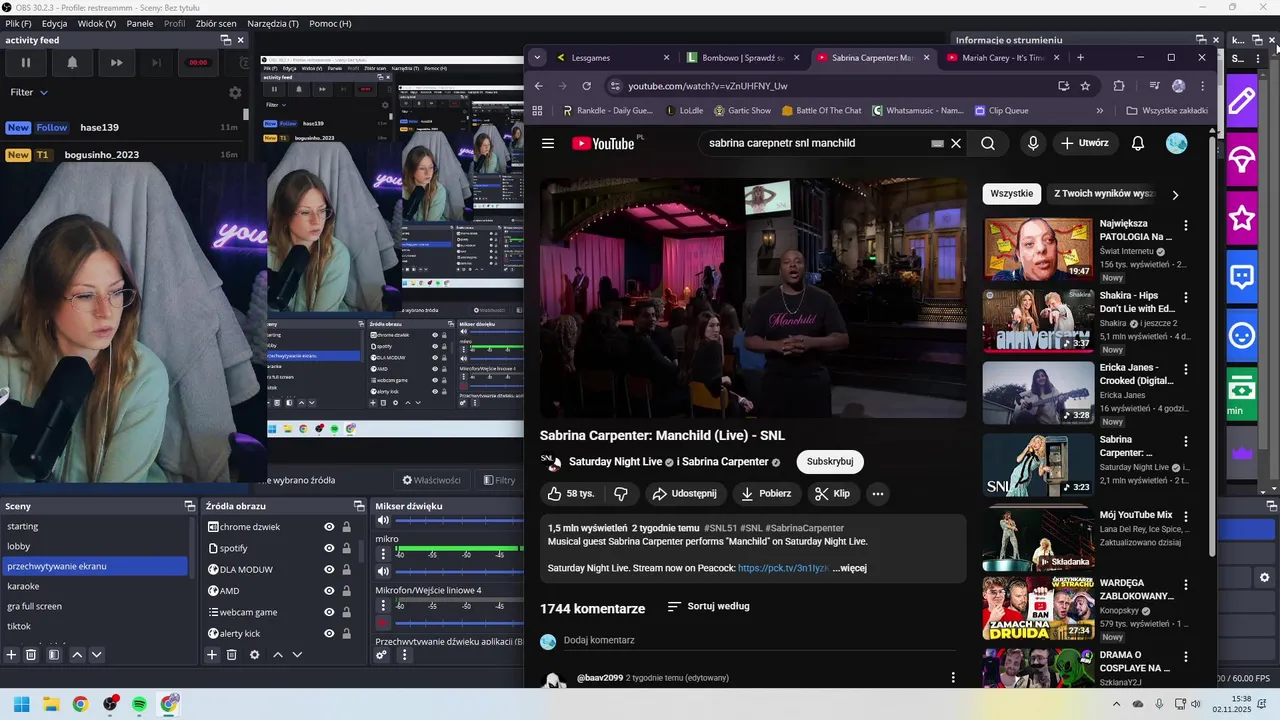The height and width of the screenshot is (720, 1280).
Task: Open a new Chrome tab
Action: tap(1080, 58)
